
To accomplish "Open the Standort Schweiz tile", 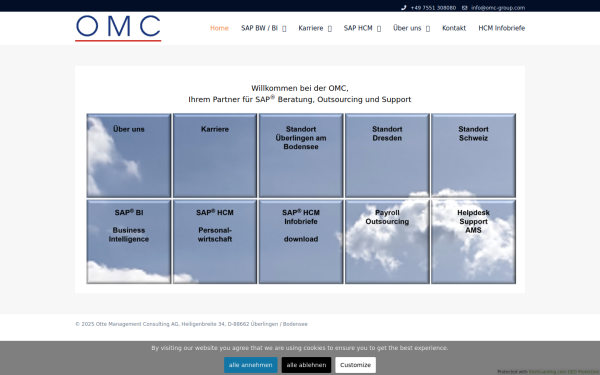I will 473,156.
